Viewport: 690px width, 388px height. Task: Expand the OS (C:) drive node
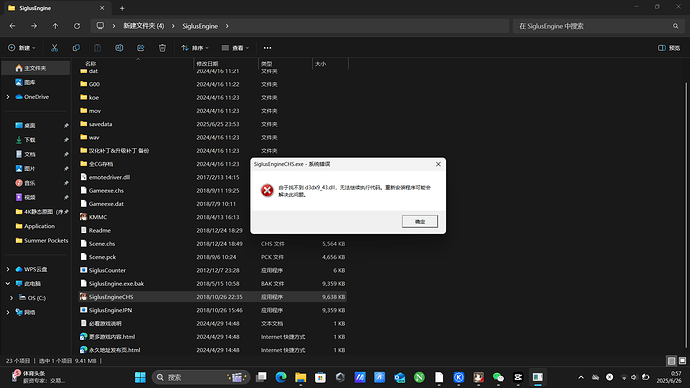[x=11, y=298]
